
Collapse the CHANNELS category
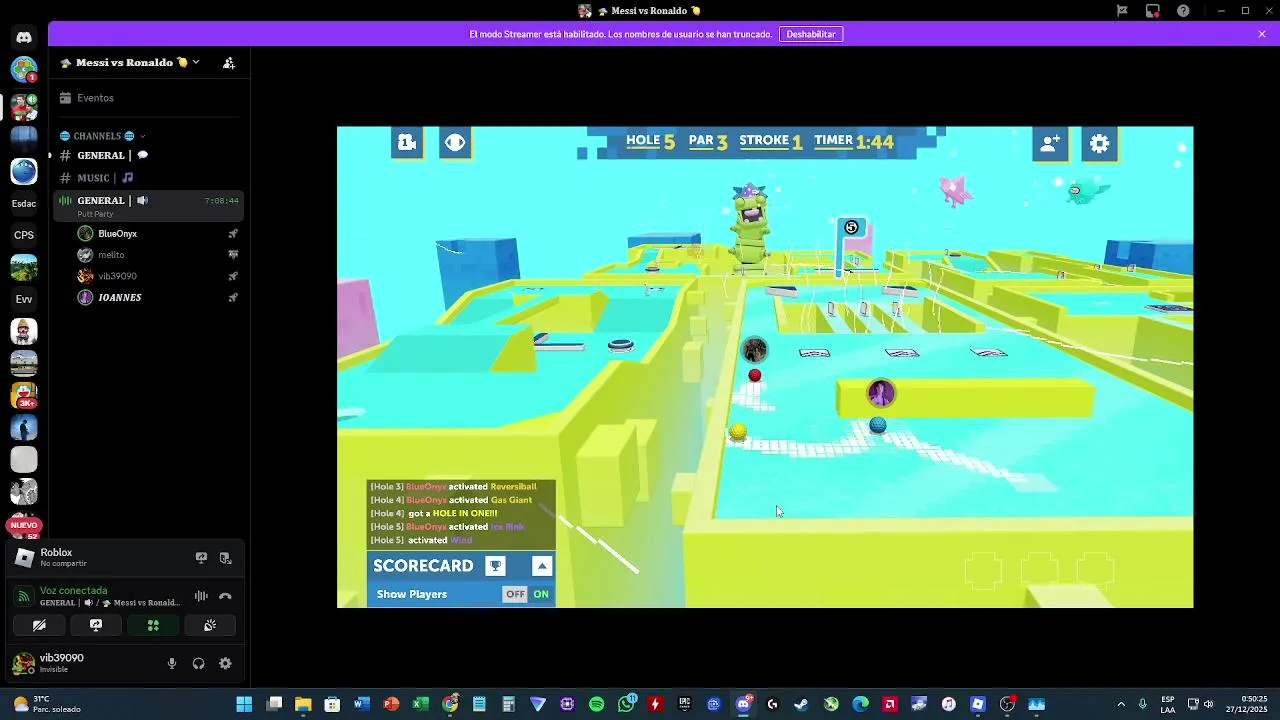click(103, 136)
